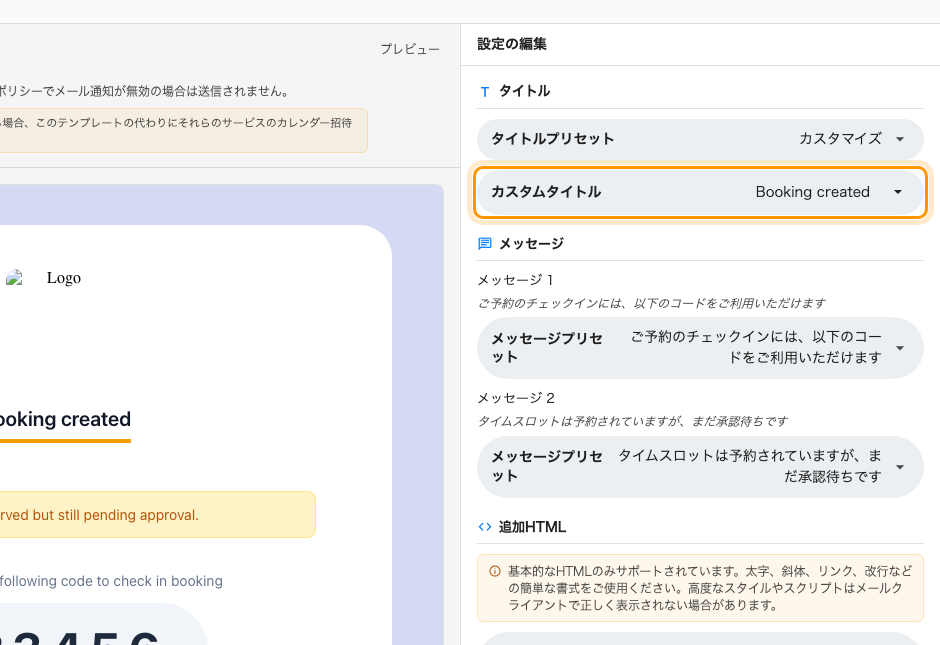Open the カスタムタイトル dropdown
Screen dimensions: 940x645
(700, 192)
